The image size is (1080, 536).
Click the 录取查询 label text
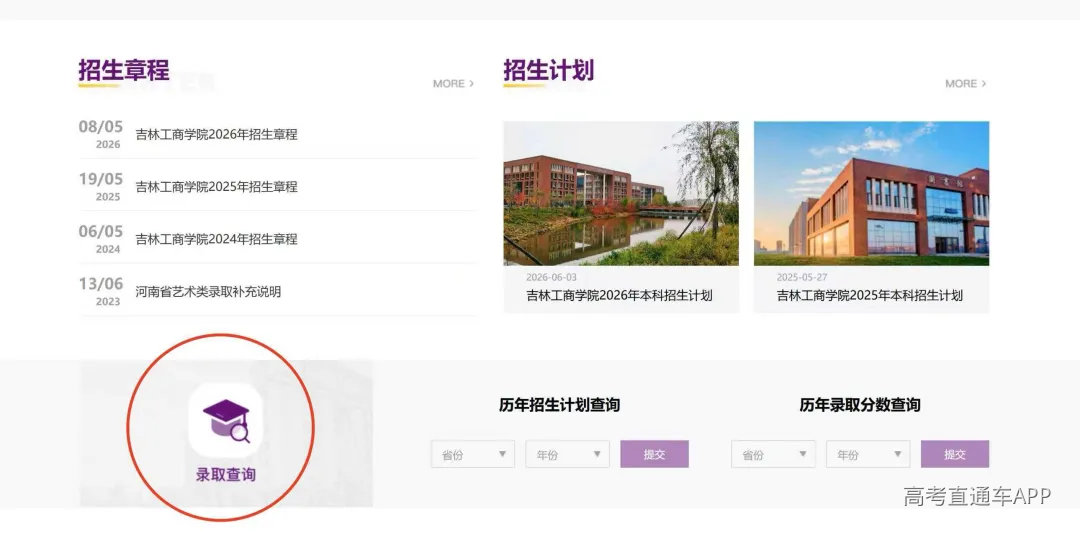pos(225,475)
